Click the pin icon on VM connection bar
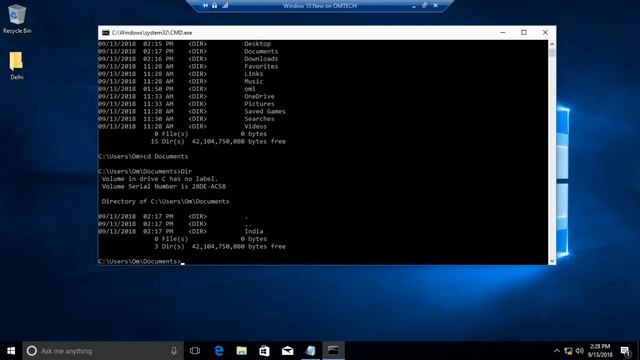The width and height of the screenshot is (640, 360). pyautogui.click(x=205, y=5)
